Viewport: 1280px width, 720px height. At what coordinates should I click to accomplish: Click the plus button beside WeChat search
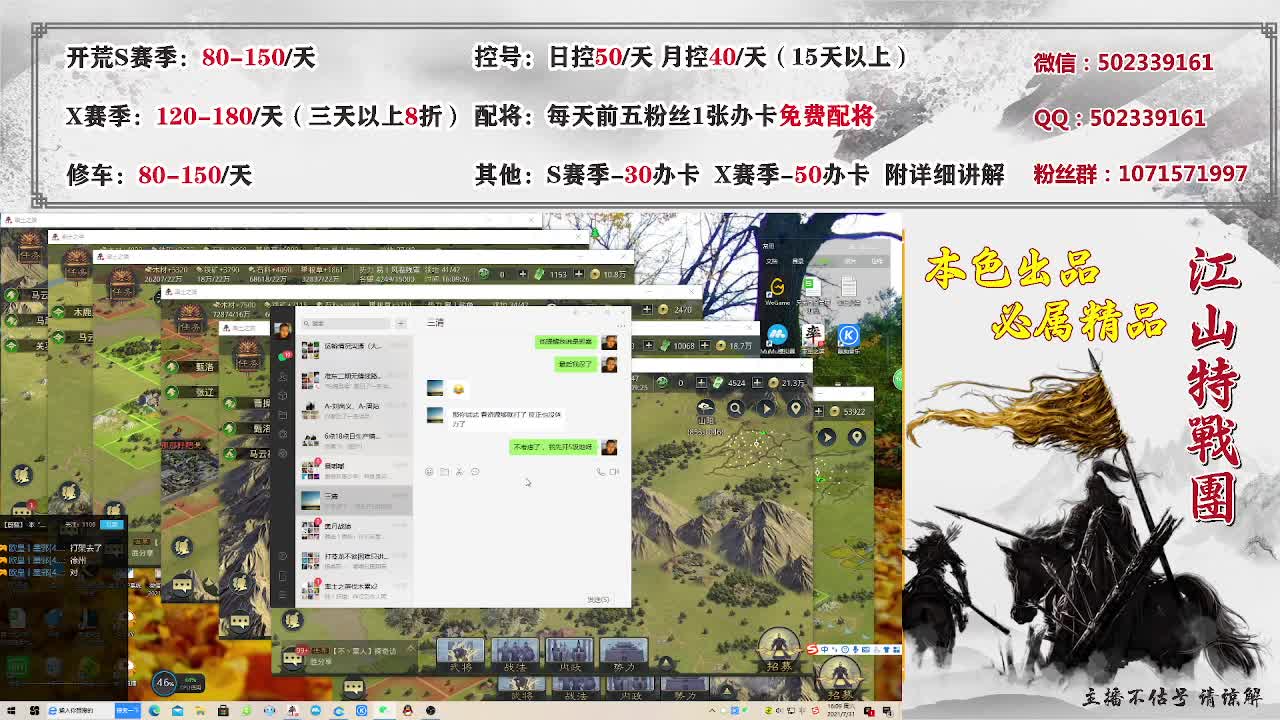tap(401, 323)
